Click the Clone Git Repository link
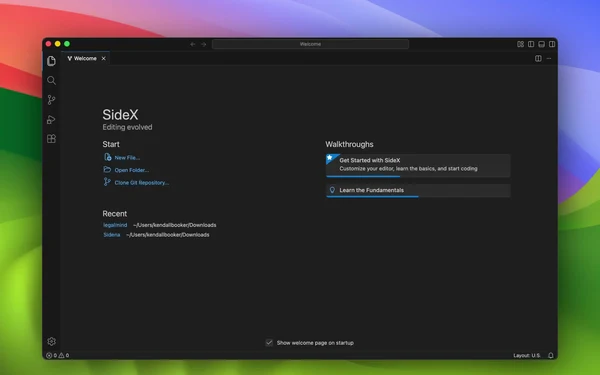Viewport: 600px width, 375px height. click(142, 183)
